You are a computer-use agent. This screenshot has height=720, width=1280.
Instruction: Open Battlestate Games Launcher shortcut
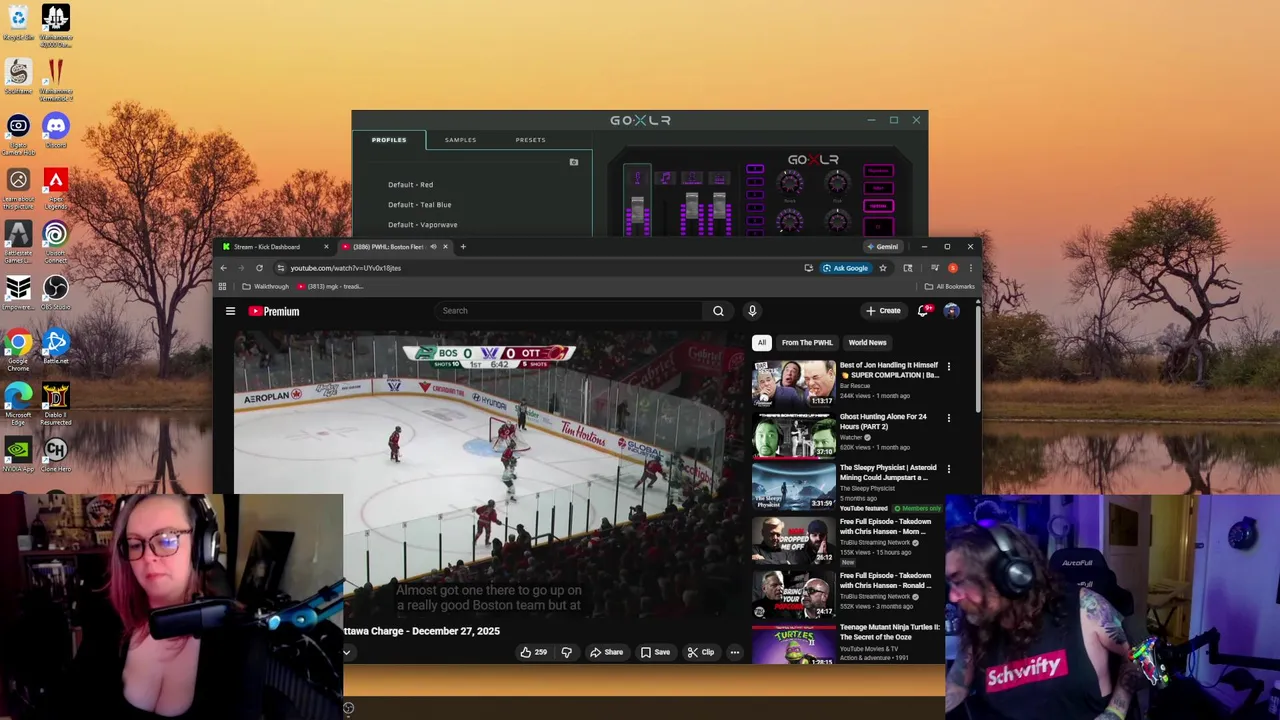pos(18,241)
